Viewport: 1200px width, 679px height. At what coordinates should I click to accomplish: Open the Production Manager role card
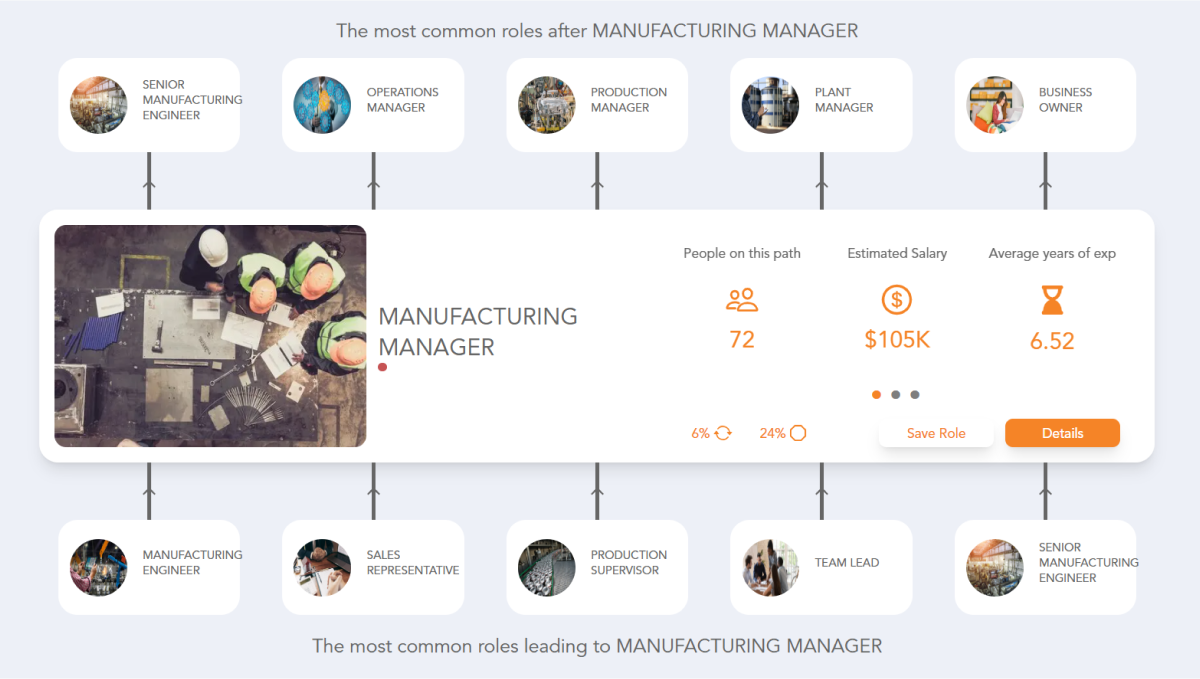tap(596, 104)
